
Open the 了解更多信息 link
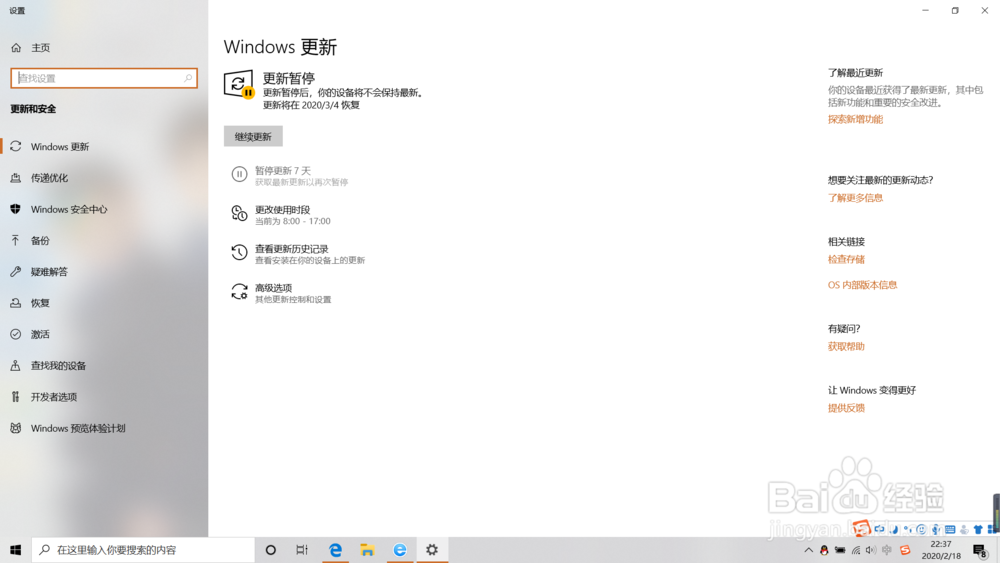click(855, 198)
